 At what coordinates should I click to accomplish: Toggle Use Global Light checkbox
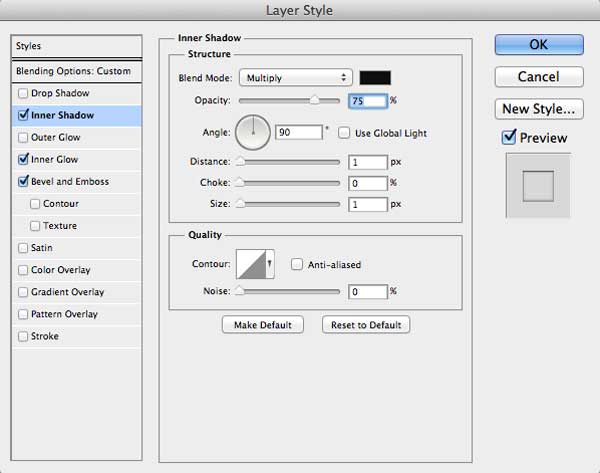[344, 133]
